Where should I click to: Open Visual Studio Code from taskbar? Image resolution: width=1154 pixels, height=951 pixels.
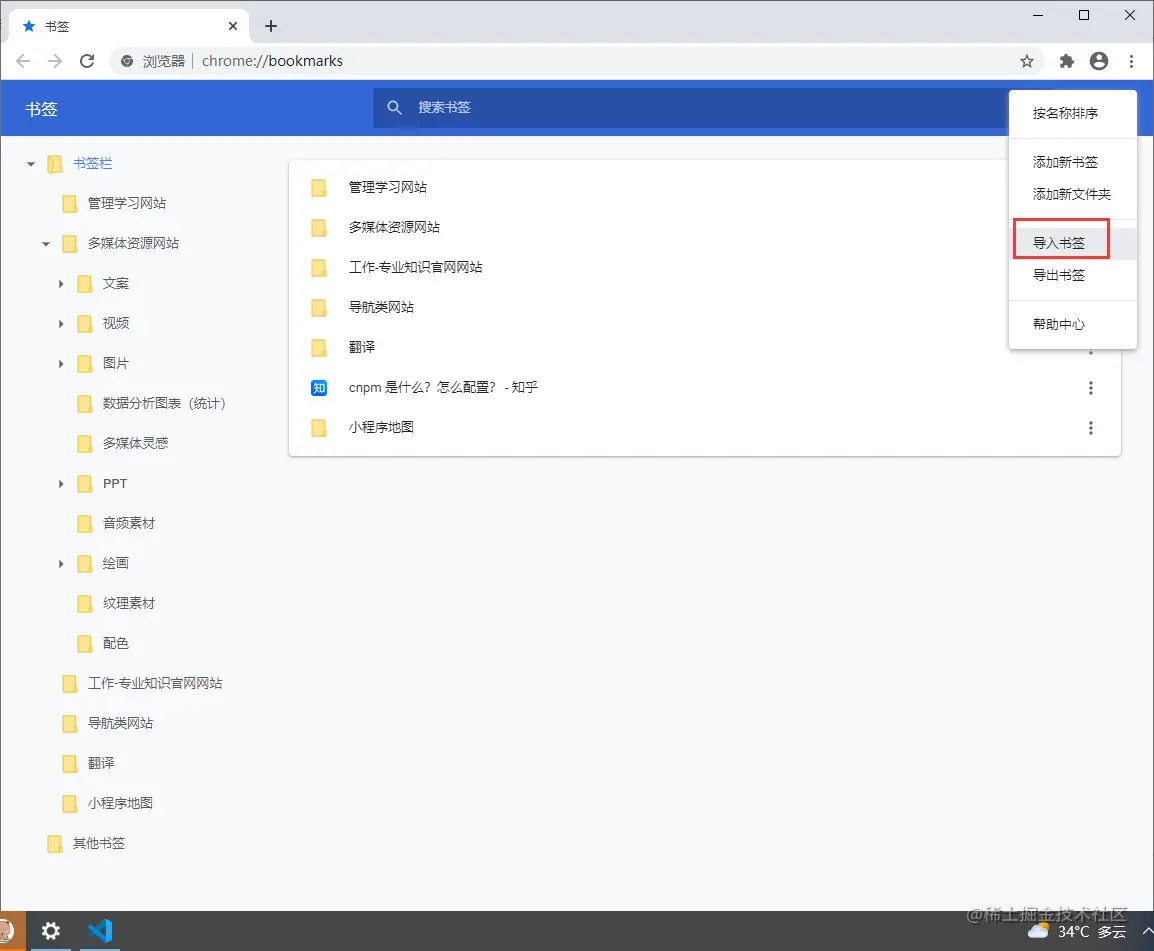point(100,931)
